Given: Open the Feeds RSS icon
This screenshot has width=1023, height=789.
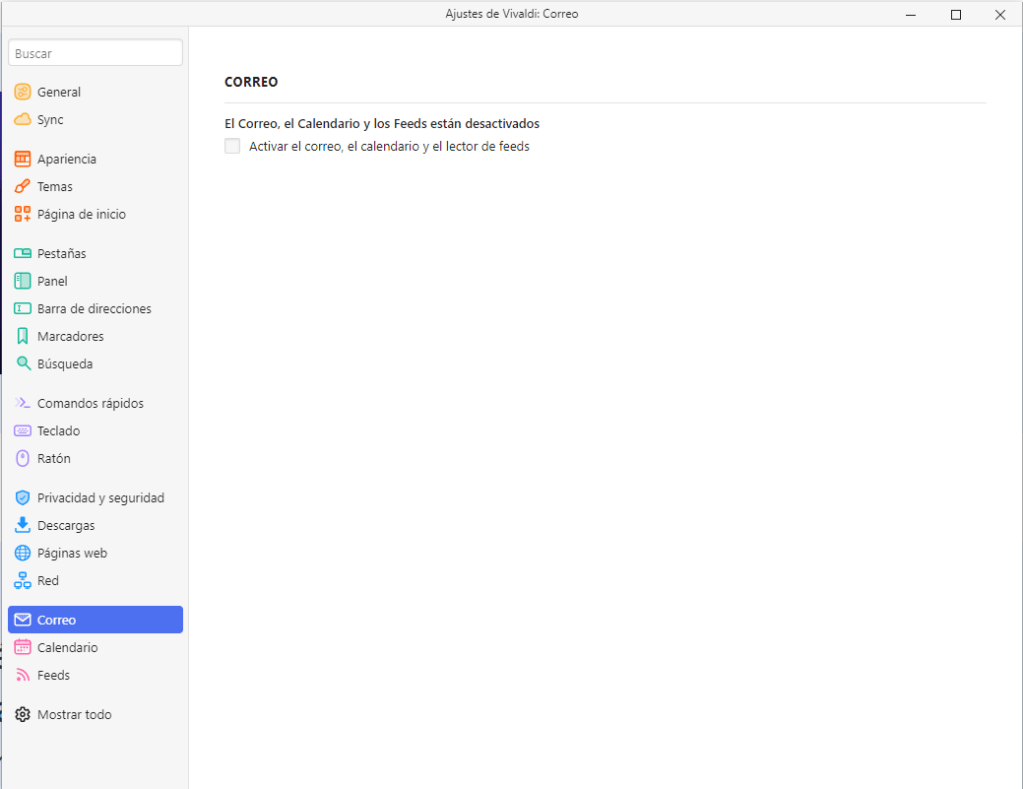Looking at the screenshot, I should coord(22,676).
